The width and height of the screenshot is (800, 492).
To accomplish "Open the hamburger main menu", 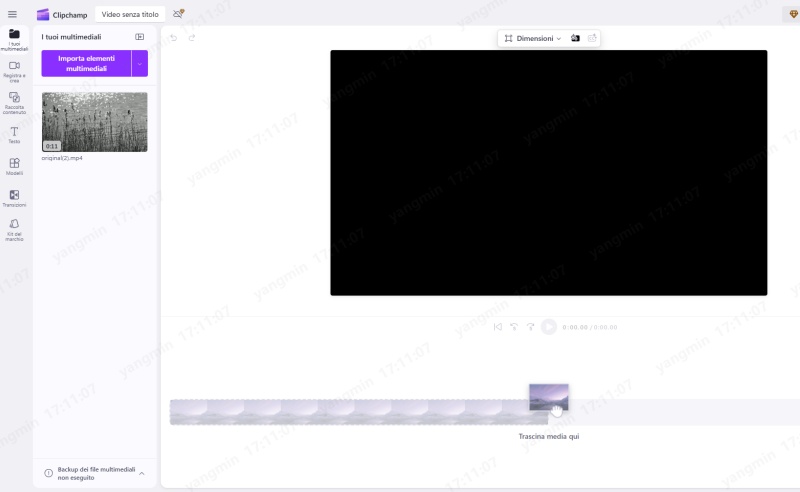I will 12,14.
